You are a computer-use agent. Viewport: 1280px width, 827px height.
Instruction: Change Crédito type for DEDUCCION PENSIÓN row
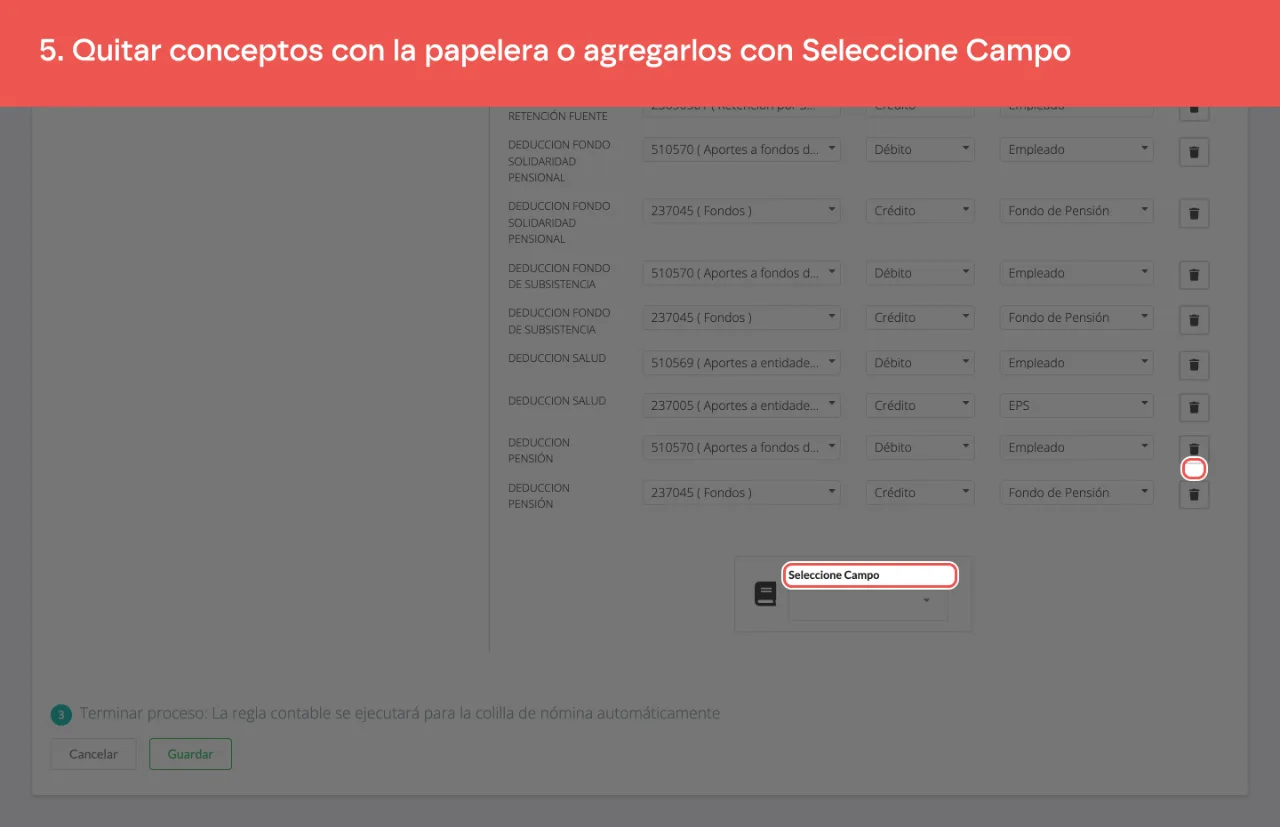pyautogui.click(x=920, y=493)
